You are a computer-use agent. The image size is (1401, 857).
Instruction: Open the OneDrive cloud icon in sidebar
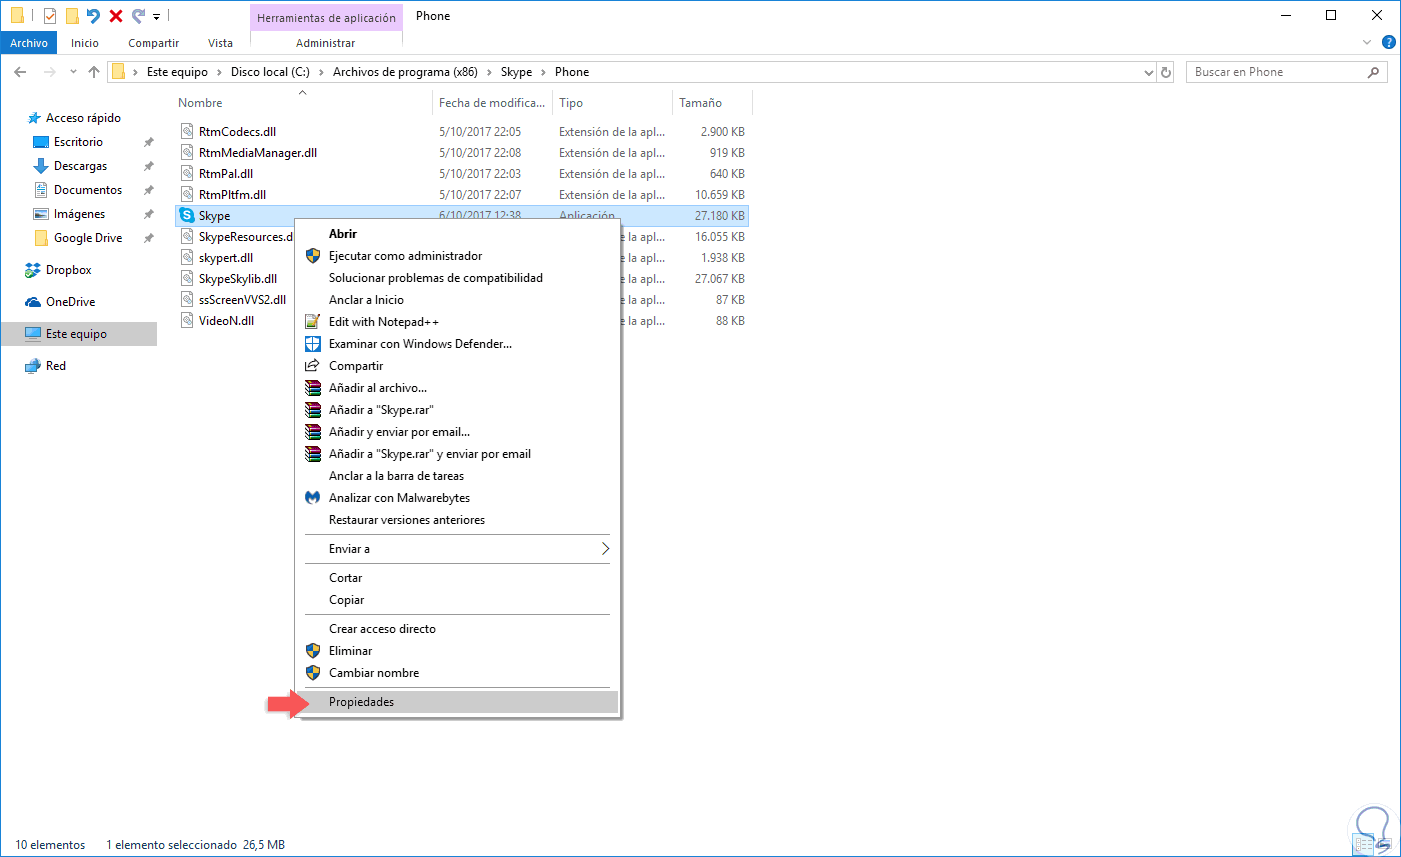pos(33,302)
